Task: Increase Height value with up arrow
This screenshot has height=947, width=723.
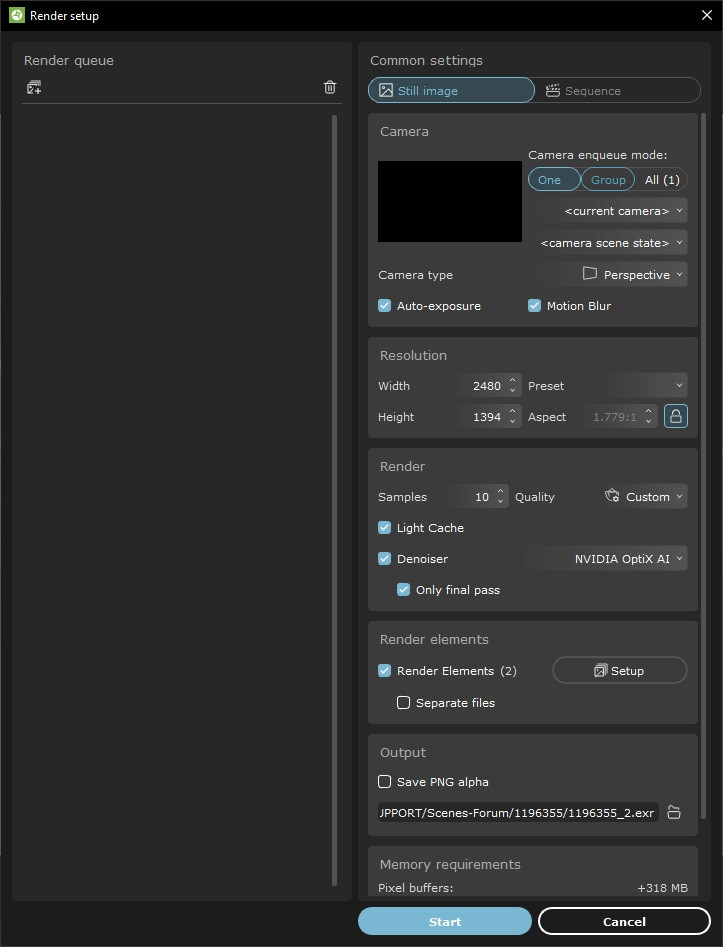Action: pos(512,411)
